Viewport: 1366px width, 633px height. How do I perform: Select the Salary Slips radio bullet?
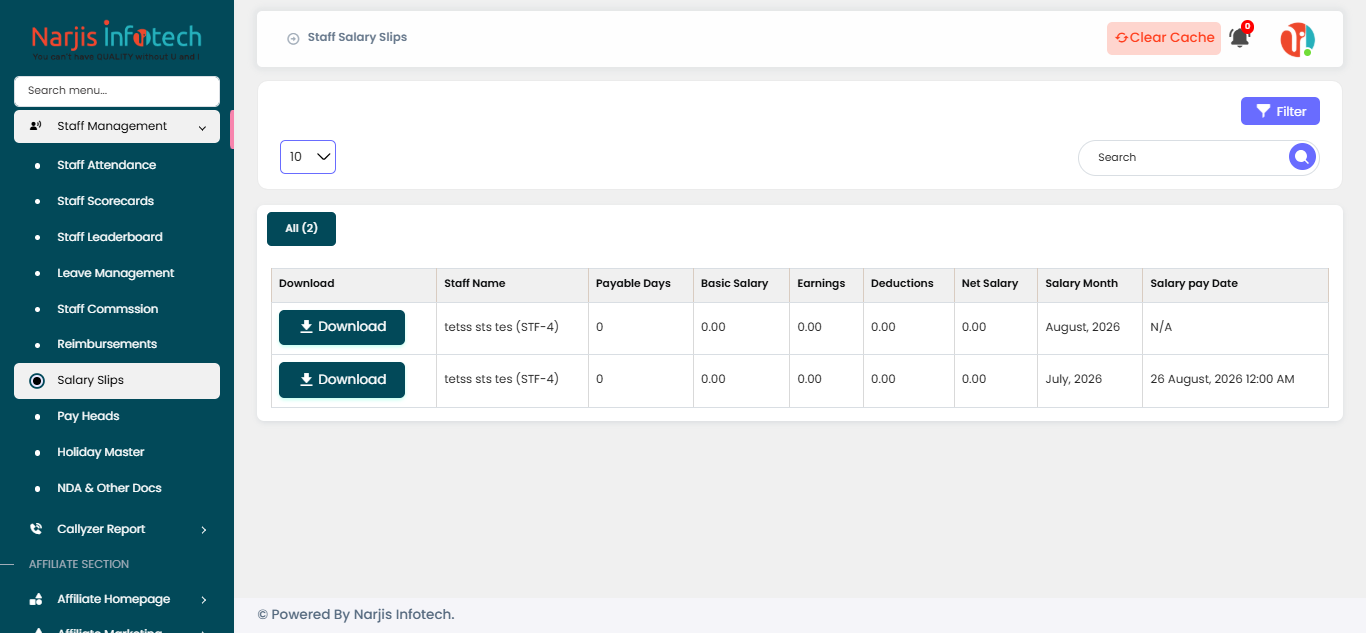coord(37,380)
